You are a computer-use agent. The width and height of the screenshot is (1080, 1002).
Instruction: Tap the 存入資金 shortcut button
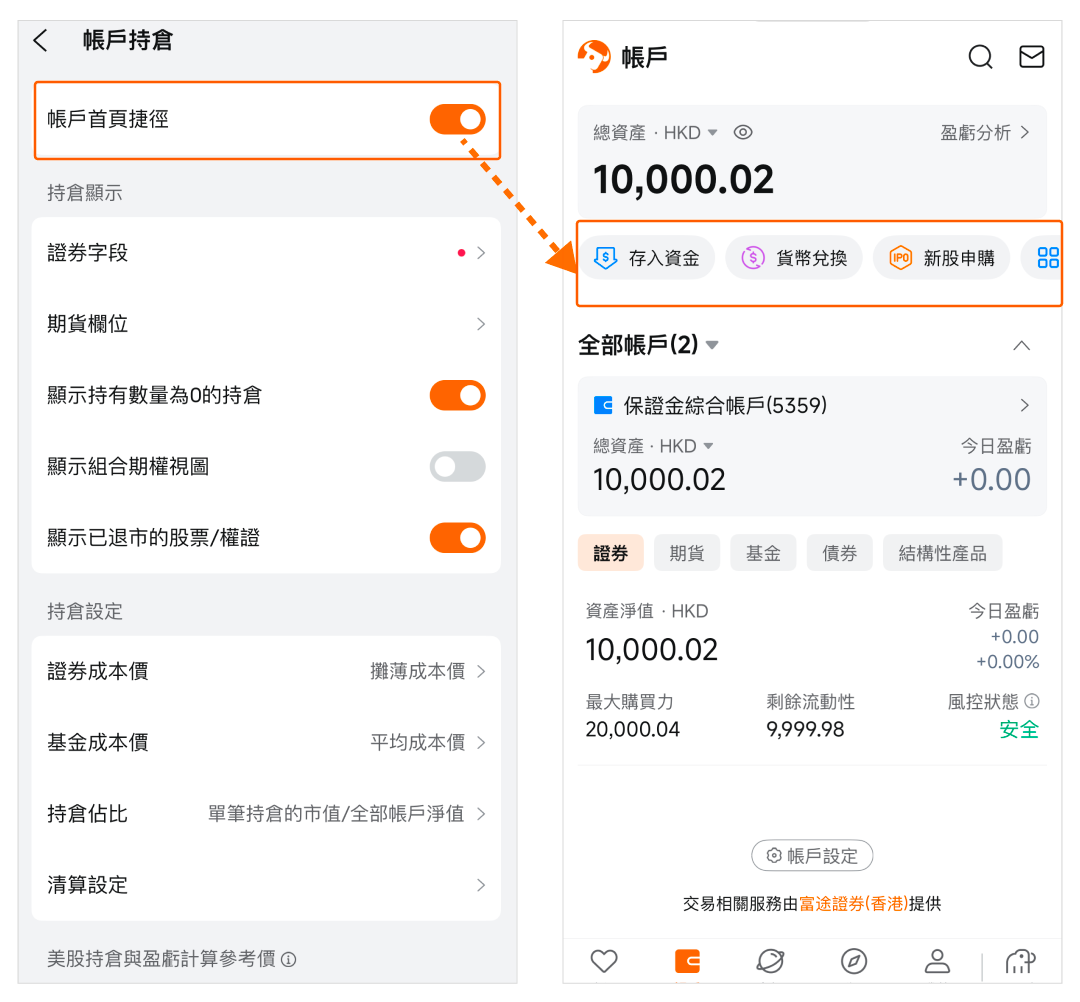[648, 258]
